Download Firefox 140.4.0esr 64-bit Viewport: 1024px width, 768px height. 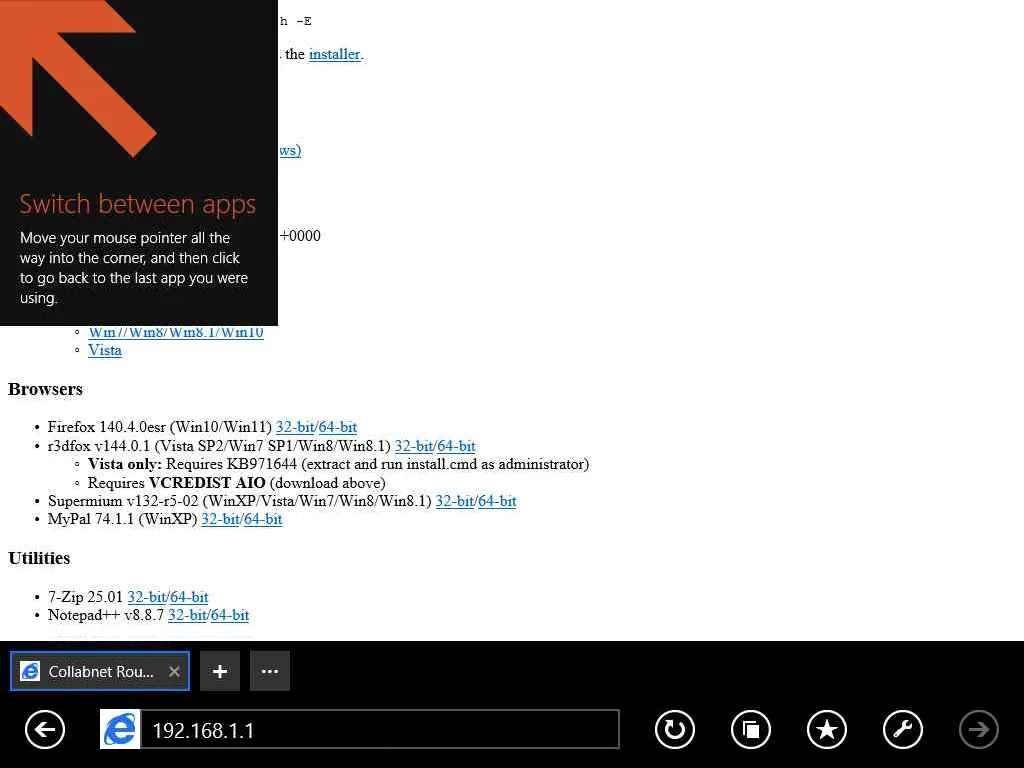coord(338,427)
